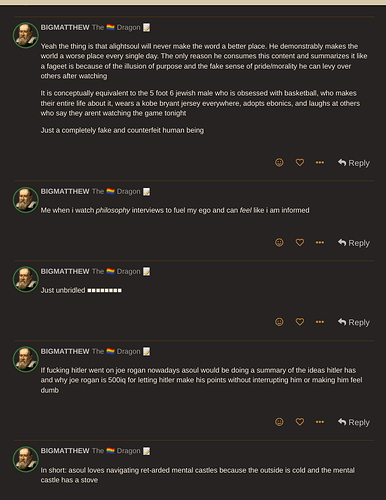Reply to the joe rogan comment
Image resolution: width=386 pixels, height=500 pixels.
(x=354, y=422)
